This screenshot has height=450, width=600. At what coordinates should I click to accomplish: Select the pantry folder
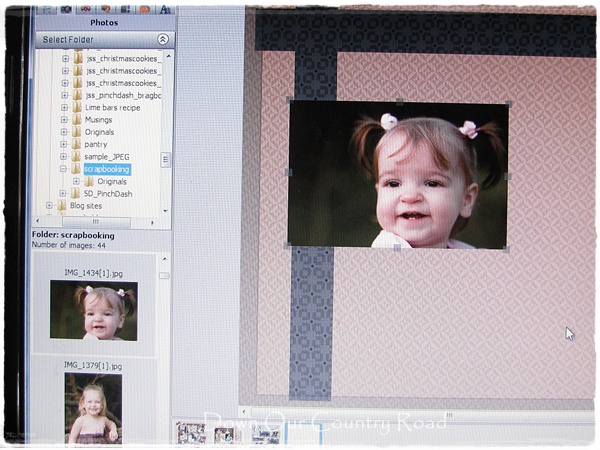tap(96, 144)
